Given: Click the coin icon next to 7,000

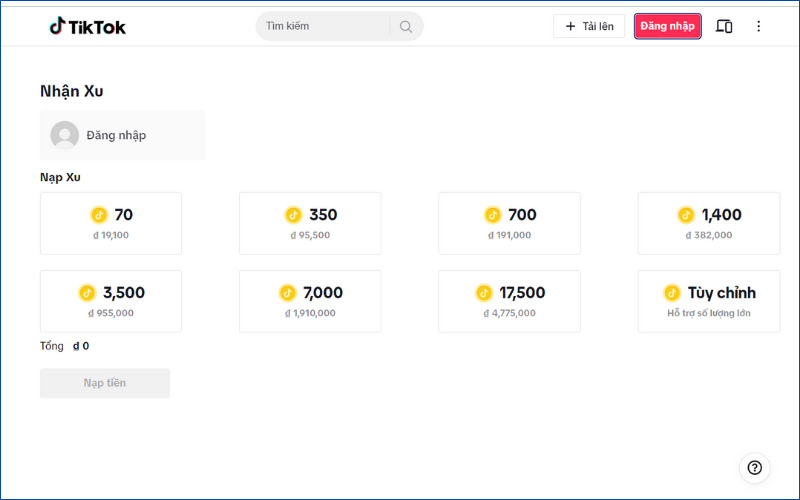Looking at the screenshot, I should (288, 293).
